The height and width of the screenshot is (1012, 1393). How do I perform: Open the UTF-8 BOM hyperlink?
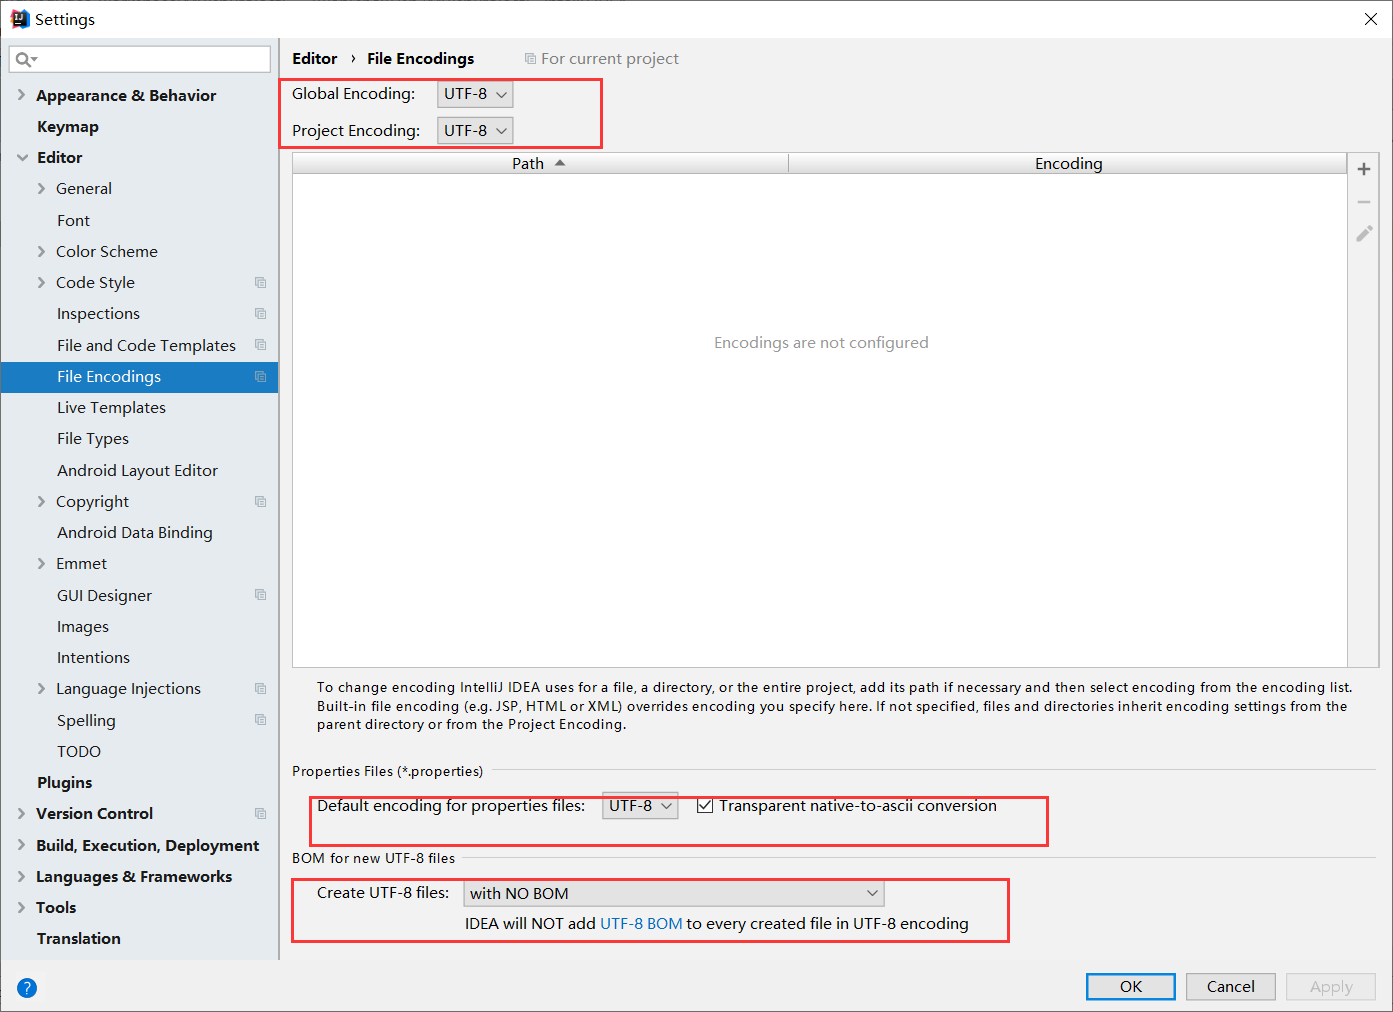click(x=641, y=924)
